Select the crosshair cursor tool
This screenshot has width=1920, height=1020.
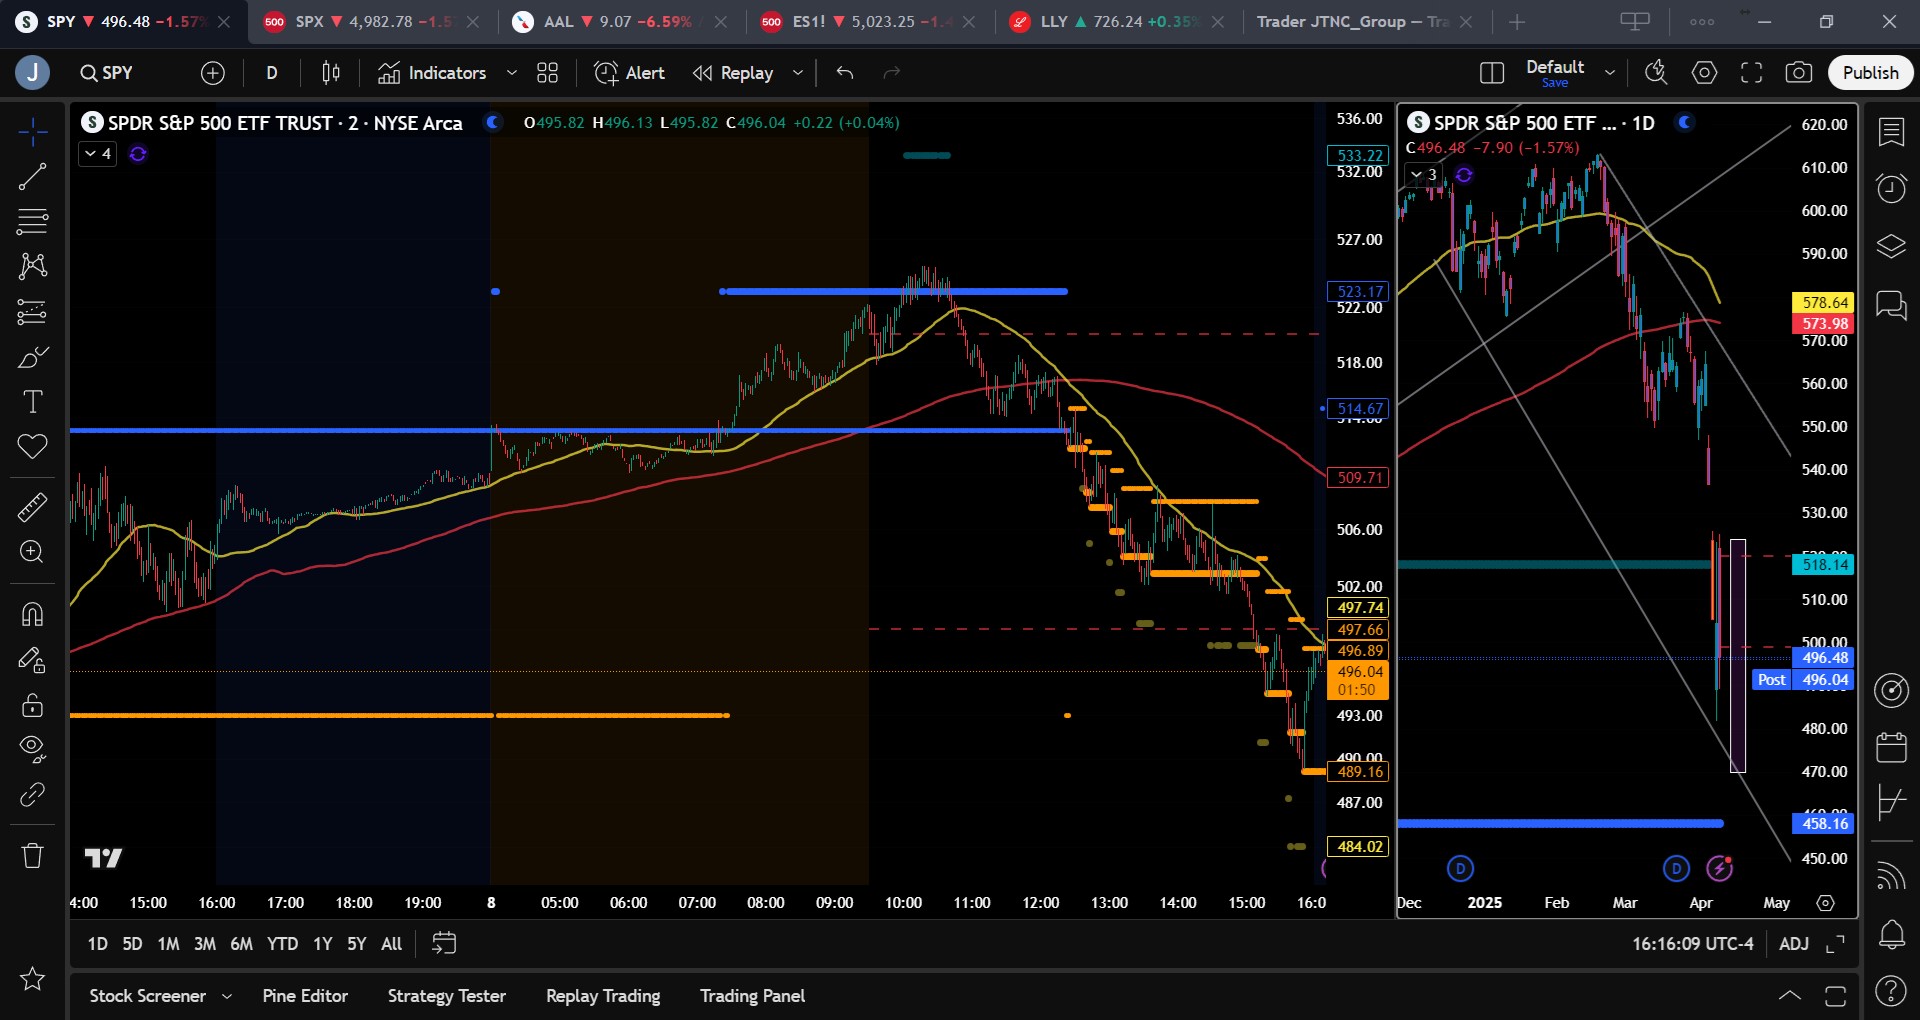(32, 131)
